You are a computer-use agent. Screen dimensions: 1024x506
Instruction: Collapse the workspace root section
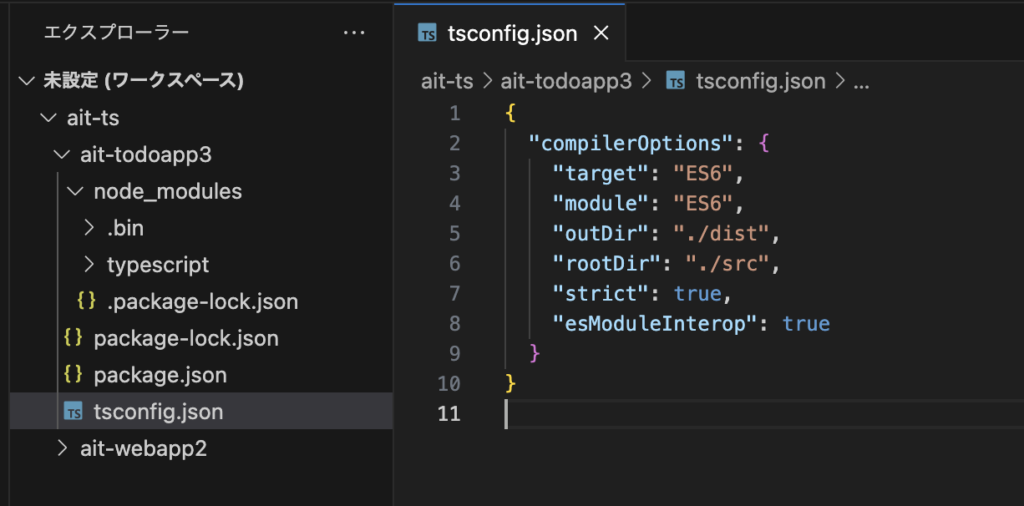(x=26, y=81)
